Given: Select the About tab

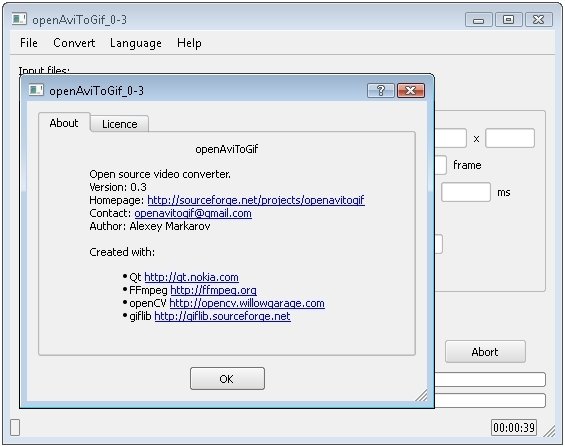Looking at the screenshot, I should (64, 123).
